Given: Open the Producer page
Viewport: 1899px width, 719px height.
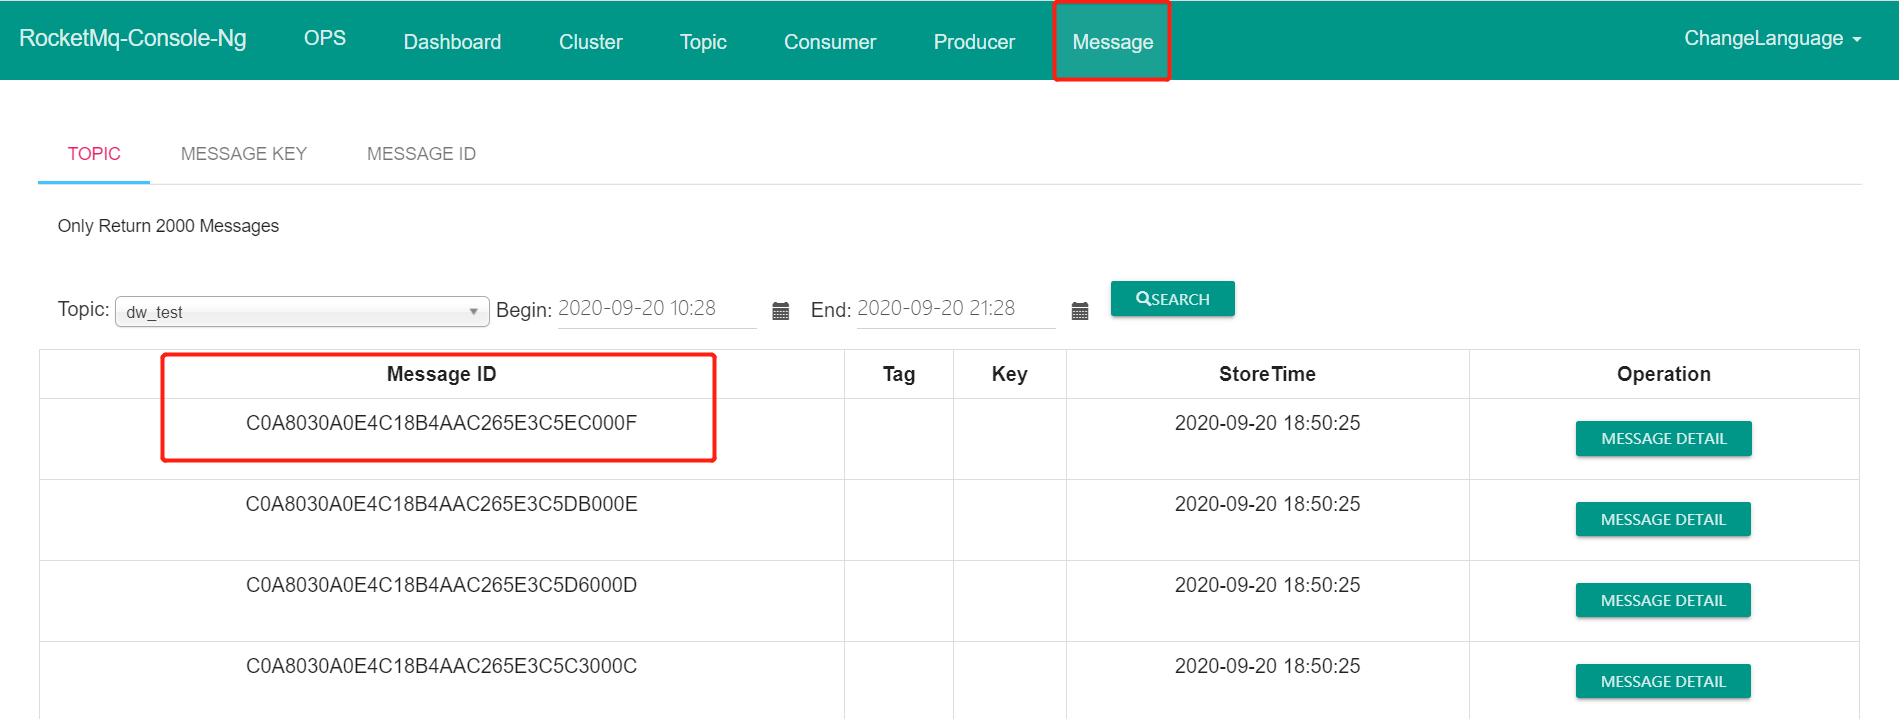Looking at the screenshot, I should click(x=973, y=42).
